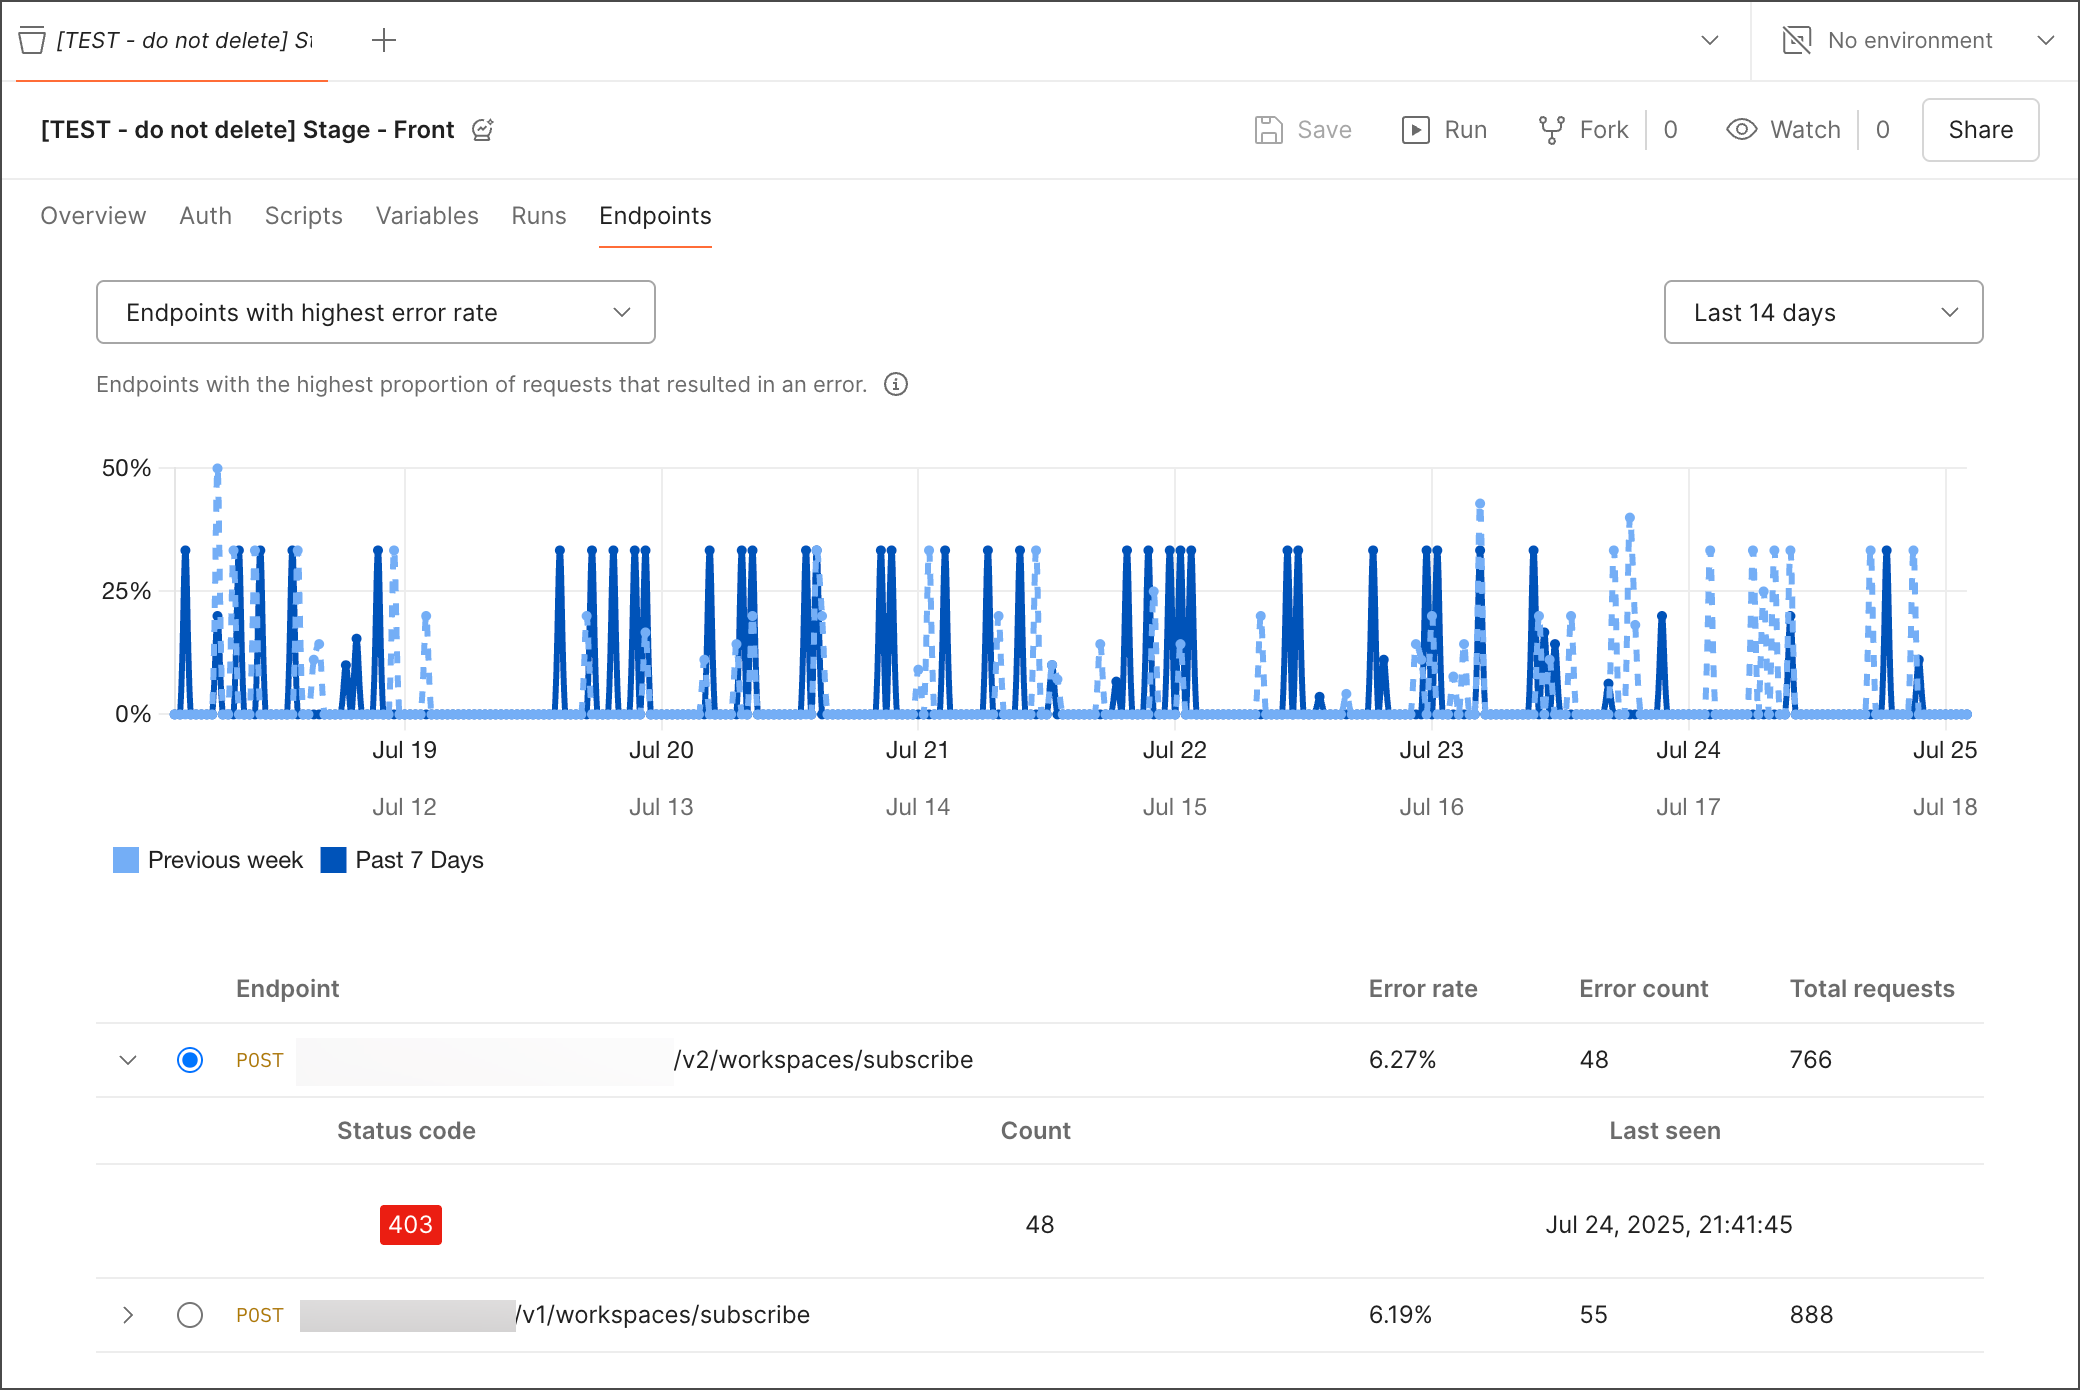Switch to the Overview tab

tap(93, 216)
